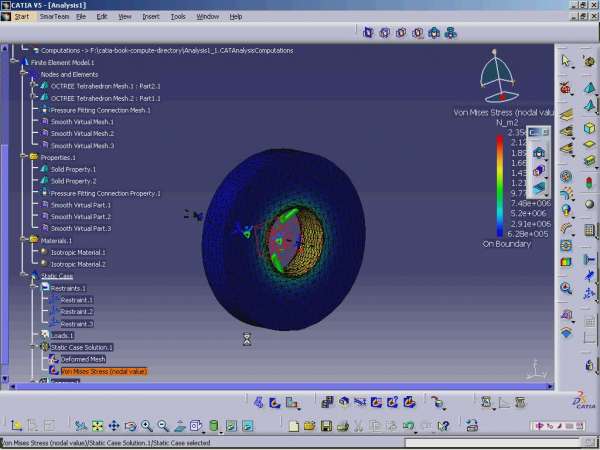Click the ladybug icon in right toolbar
Image resolution: width=600 pixels, height=450 pixels.
click(565, 88)
